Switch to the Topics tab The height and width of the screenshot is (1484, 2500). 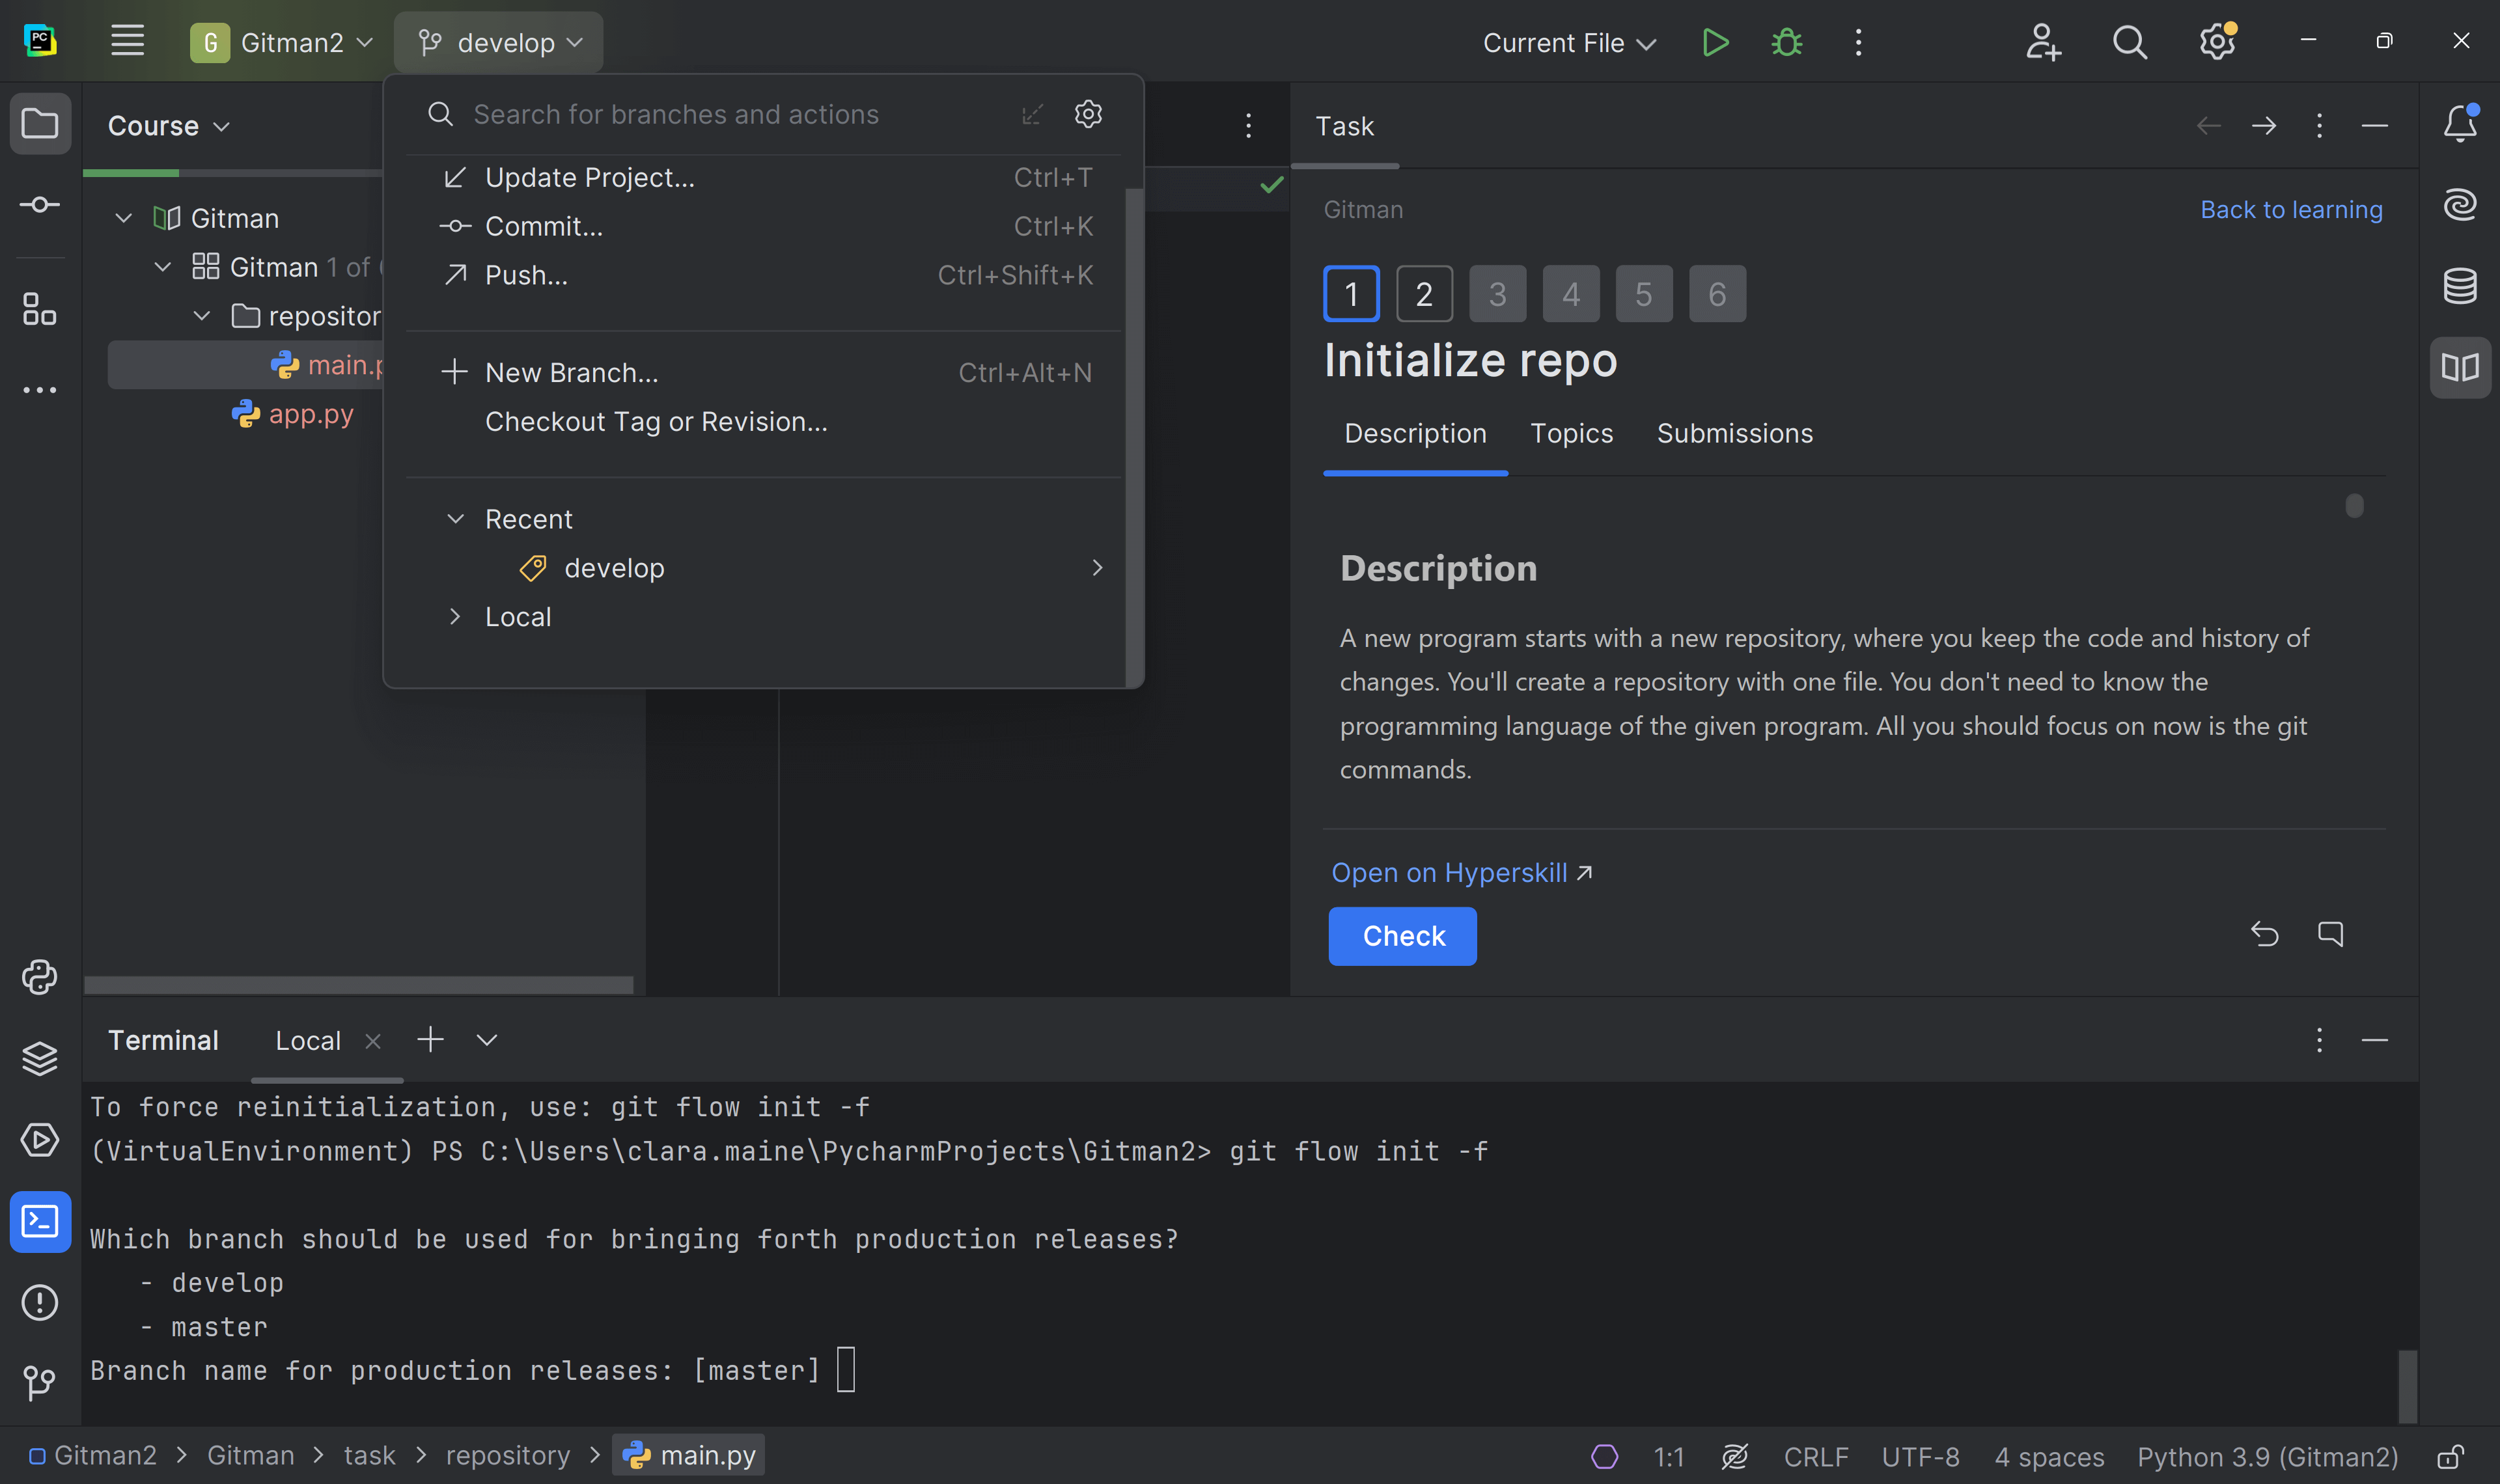pyautogui.click(x=1571, y=433)
